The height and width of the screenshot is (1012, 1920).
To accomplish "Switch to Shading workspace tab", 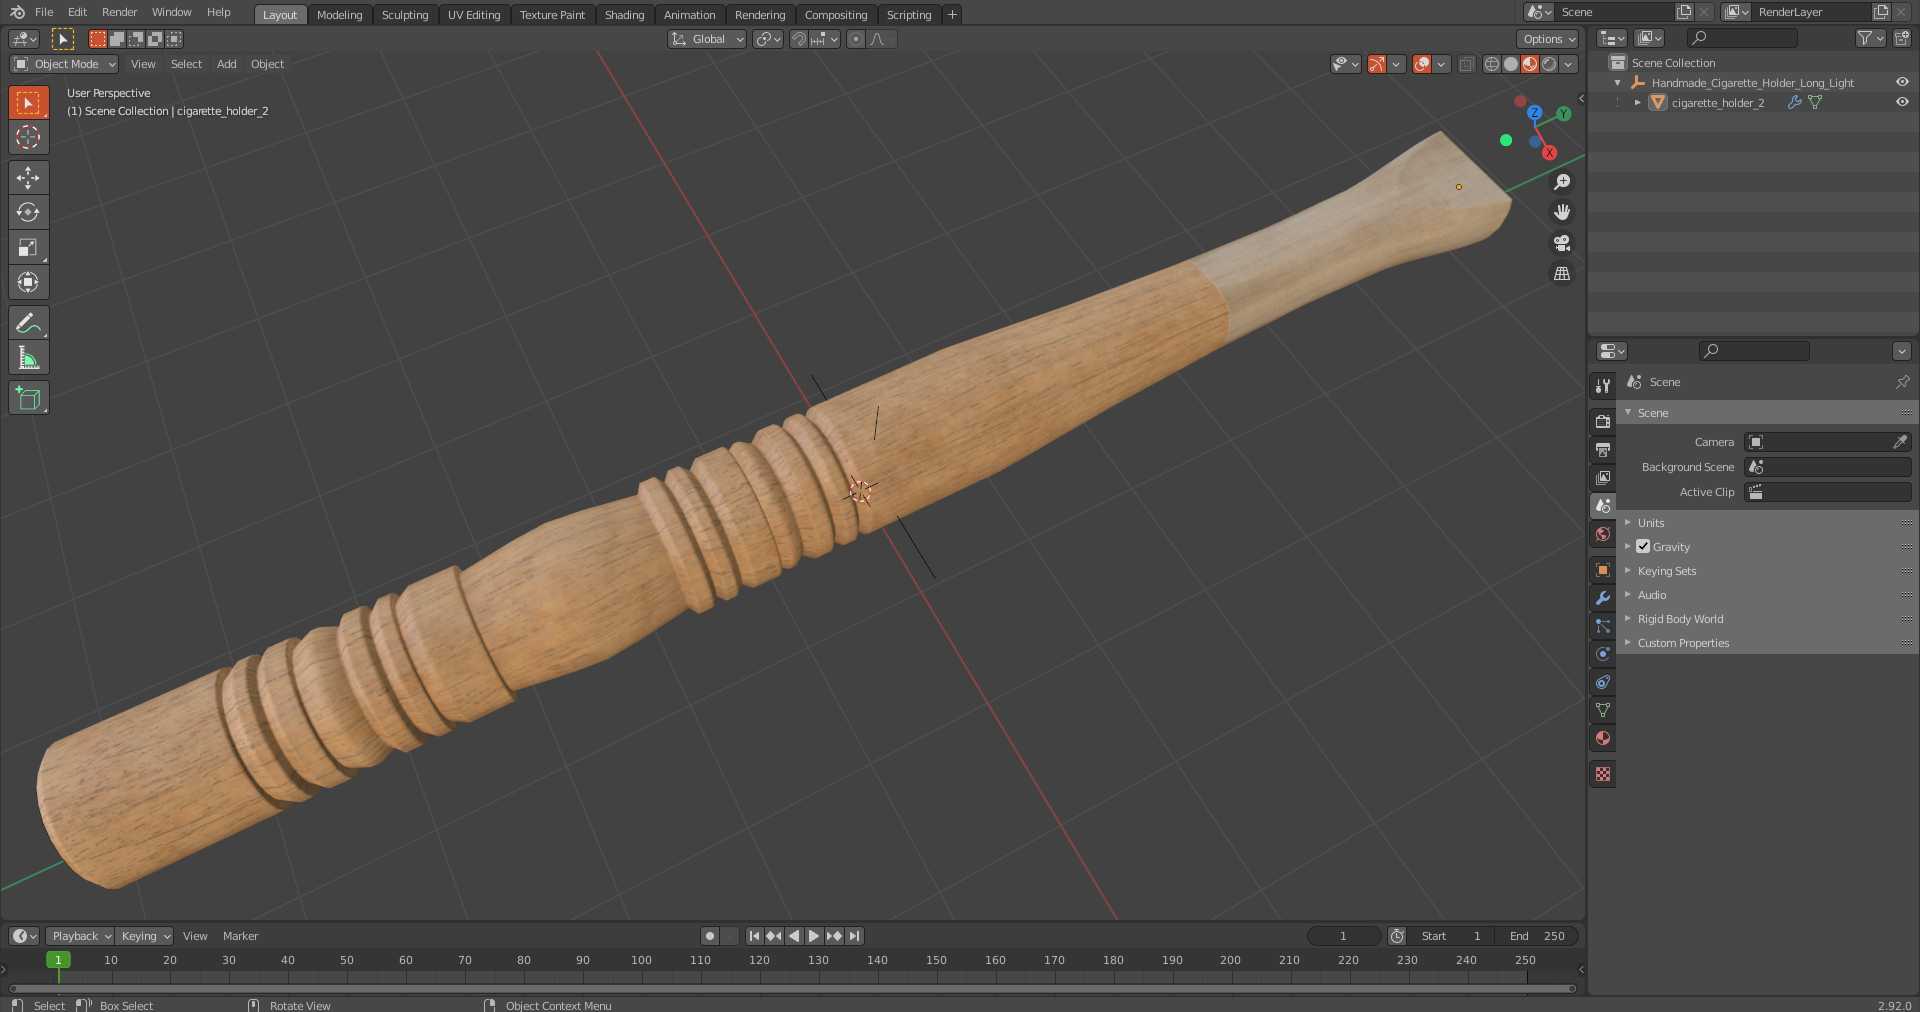I will click(624, 14).
